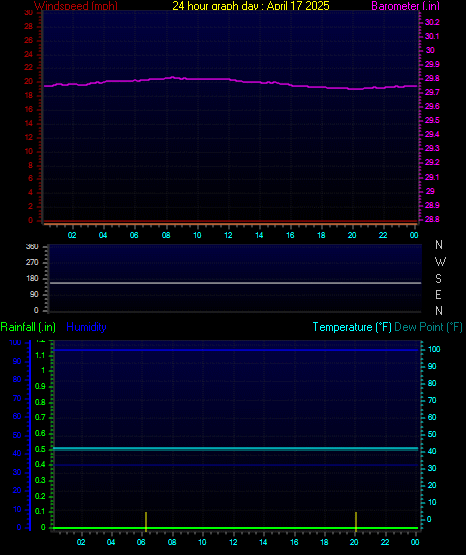Image resolution: width=466 pixels, height=555 pixels.
Task: Click the yellow sunset marker near 20
Action: [x=356, y=521]
